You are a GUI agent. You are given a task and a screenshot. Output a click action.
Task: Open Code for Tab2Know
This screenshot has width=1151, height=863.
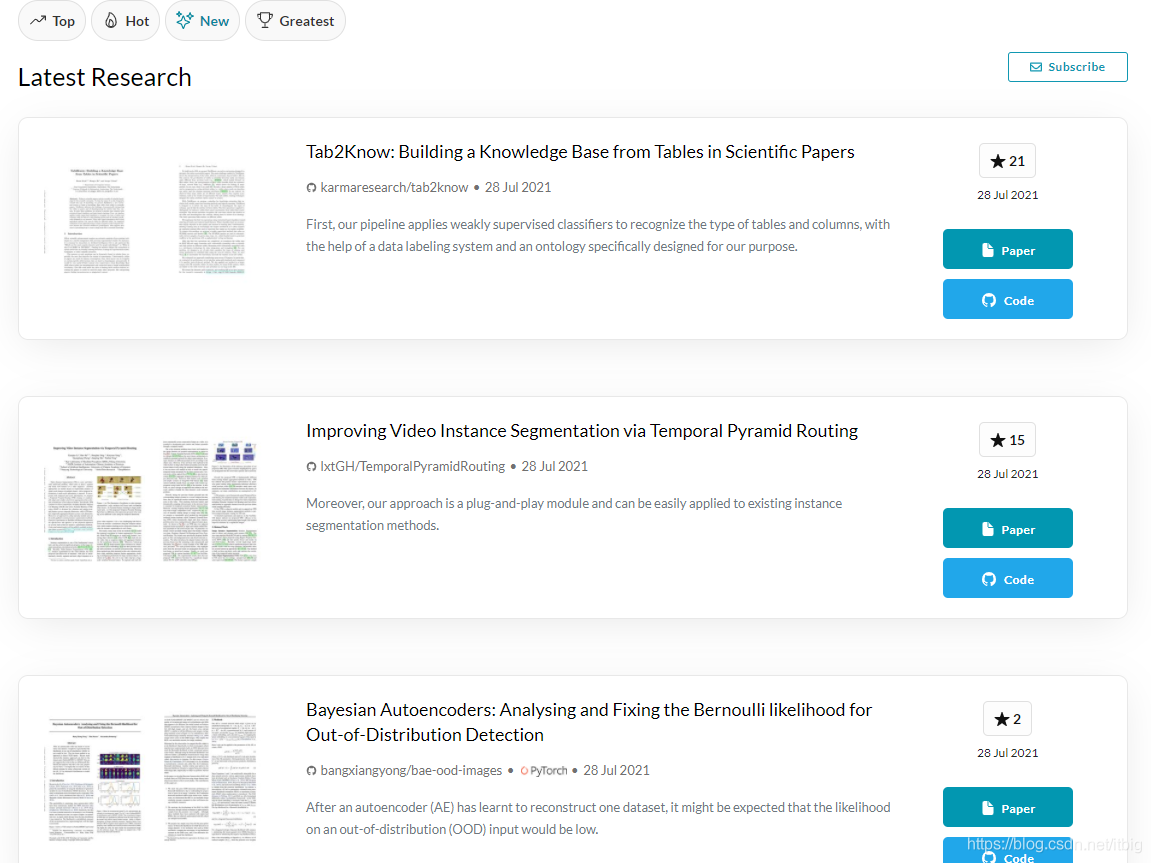coord(1007,299)
